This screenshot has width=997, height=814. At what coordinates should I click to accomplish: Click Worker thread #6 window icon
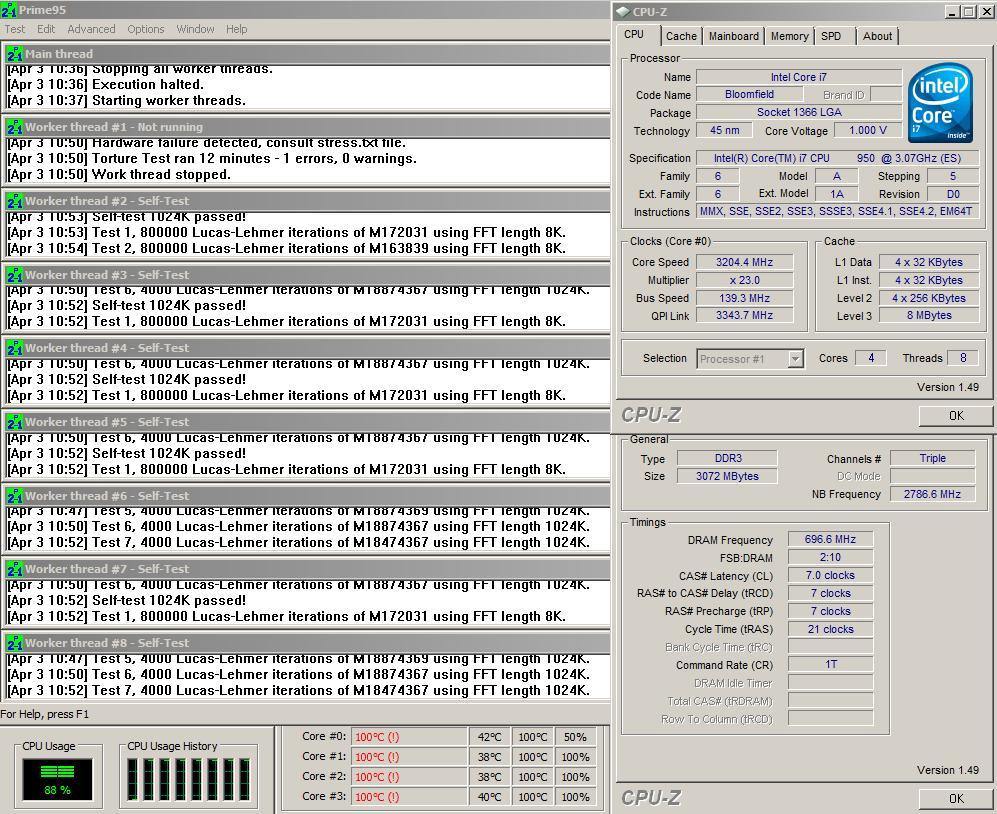15,495
